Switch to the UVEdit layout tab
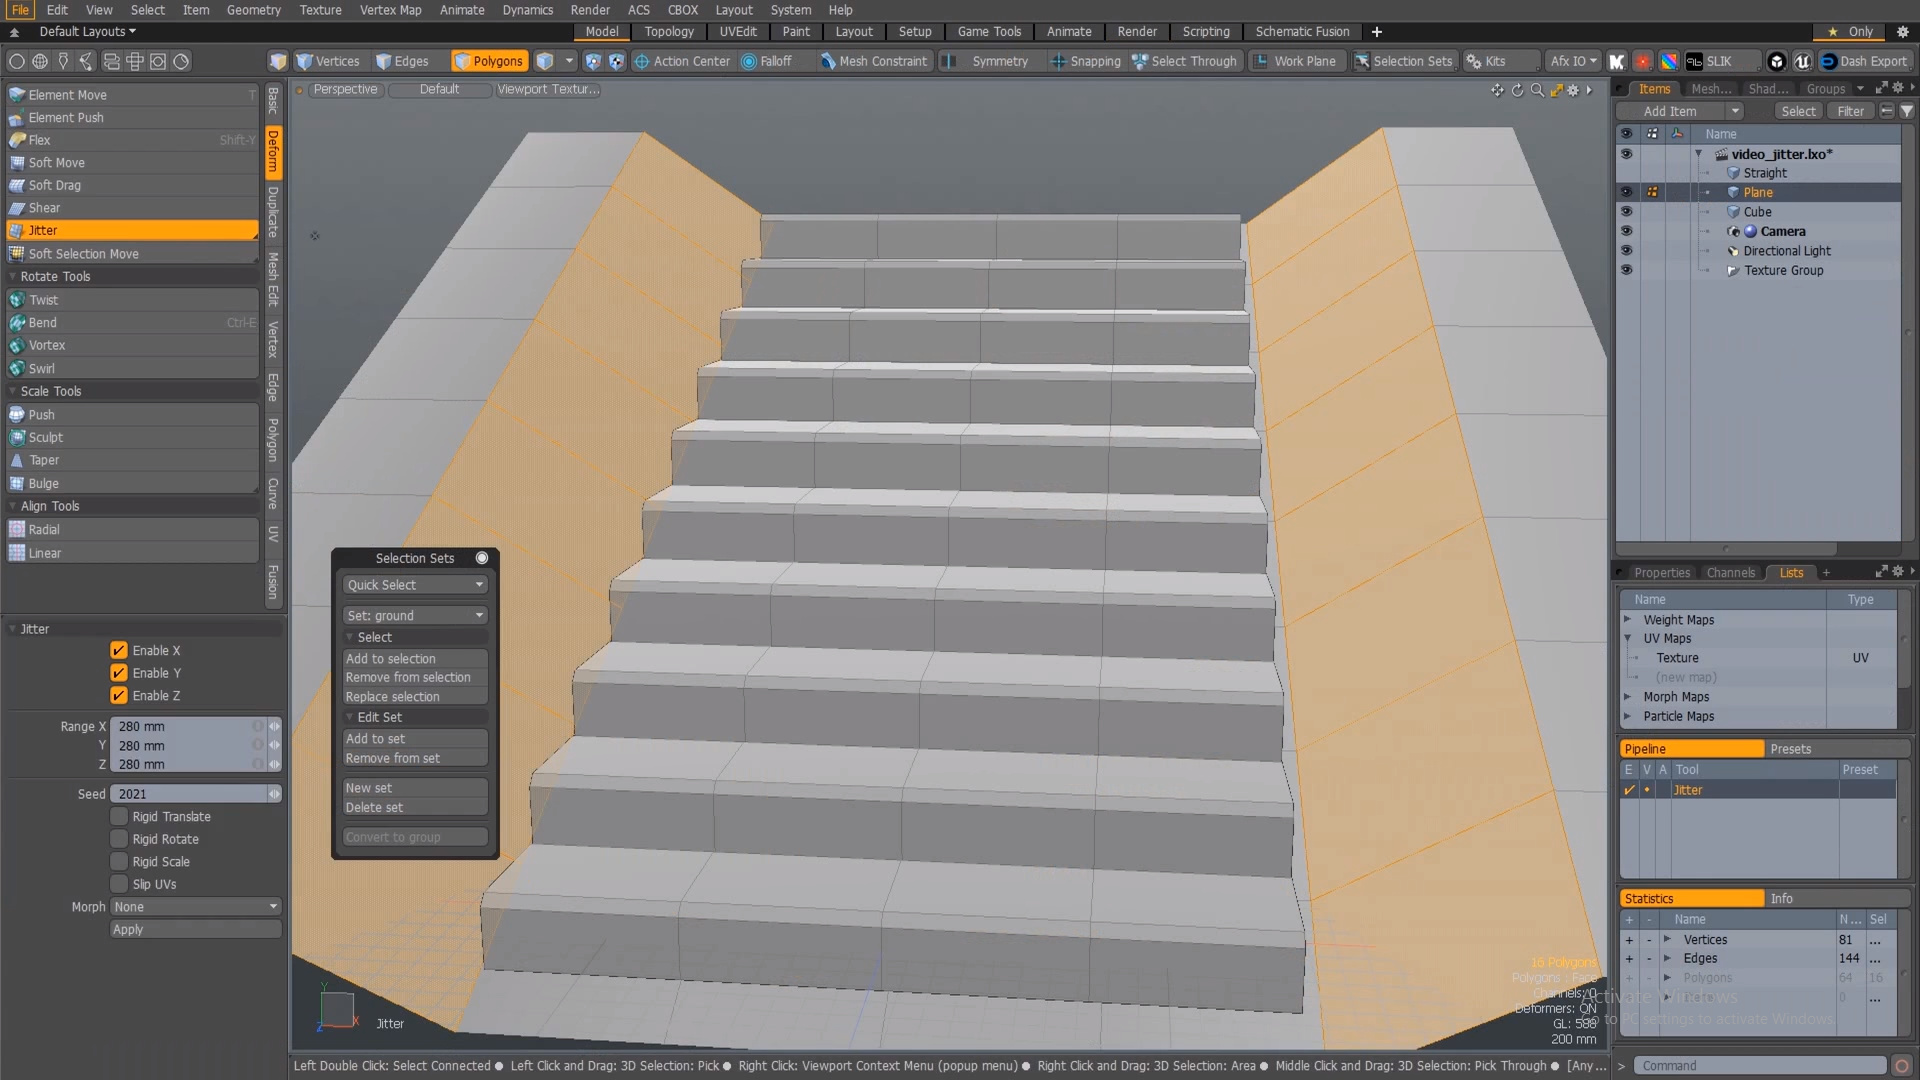 tap(738, 32)
